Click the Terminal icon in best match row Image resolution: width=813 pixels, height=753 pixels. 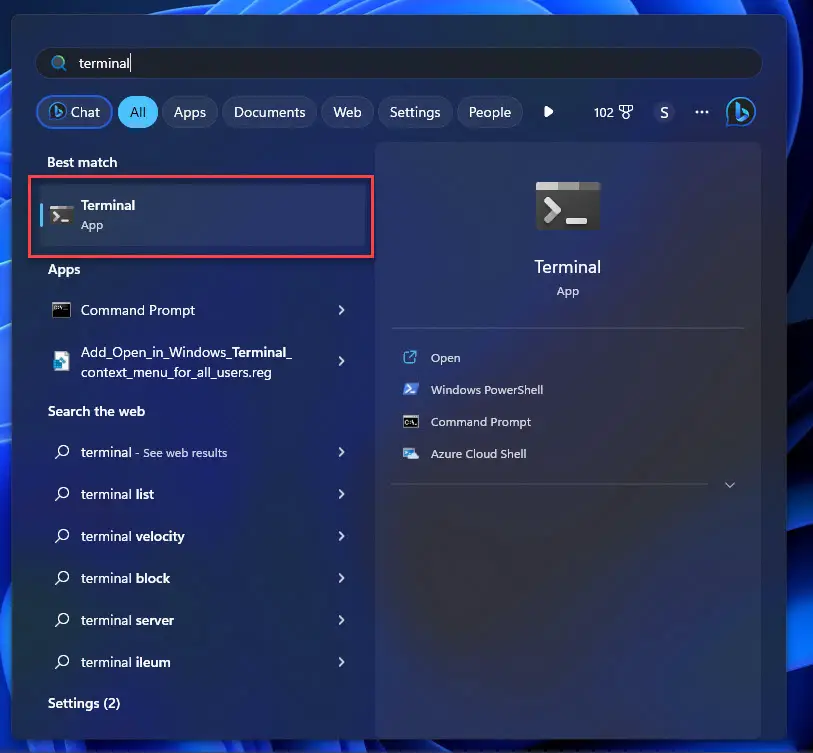[61, 215]
